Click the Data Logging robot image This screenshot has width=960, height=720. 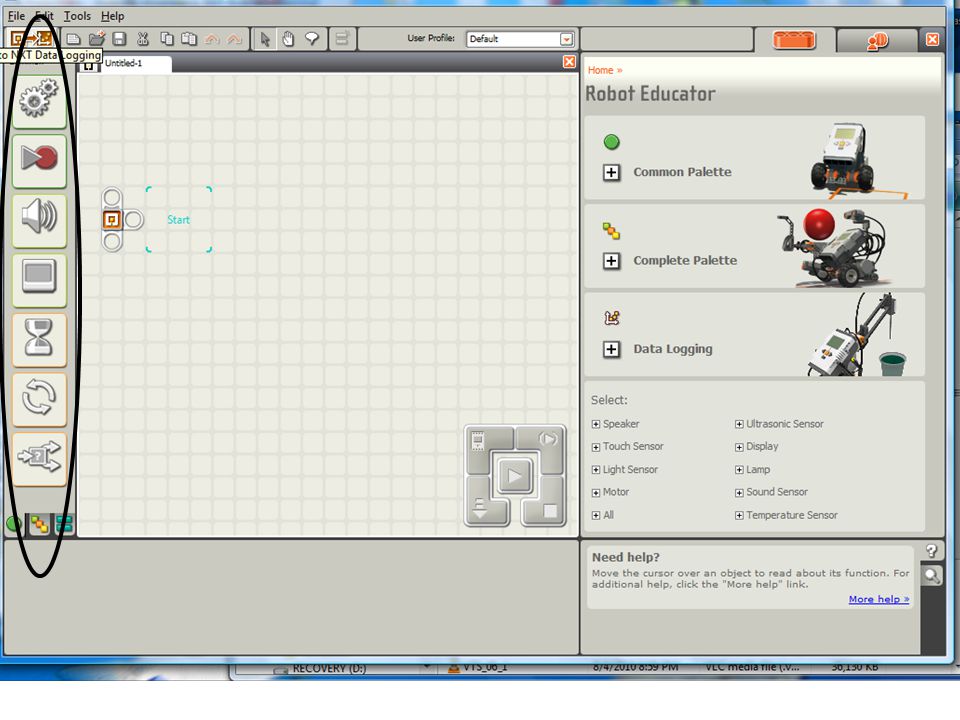pyautogui.click(x=857, y=336)
